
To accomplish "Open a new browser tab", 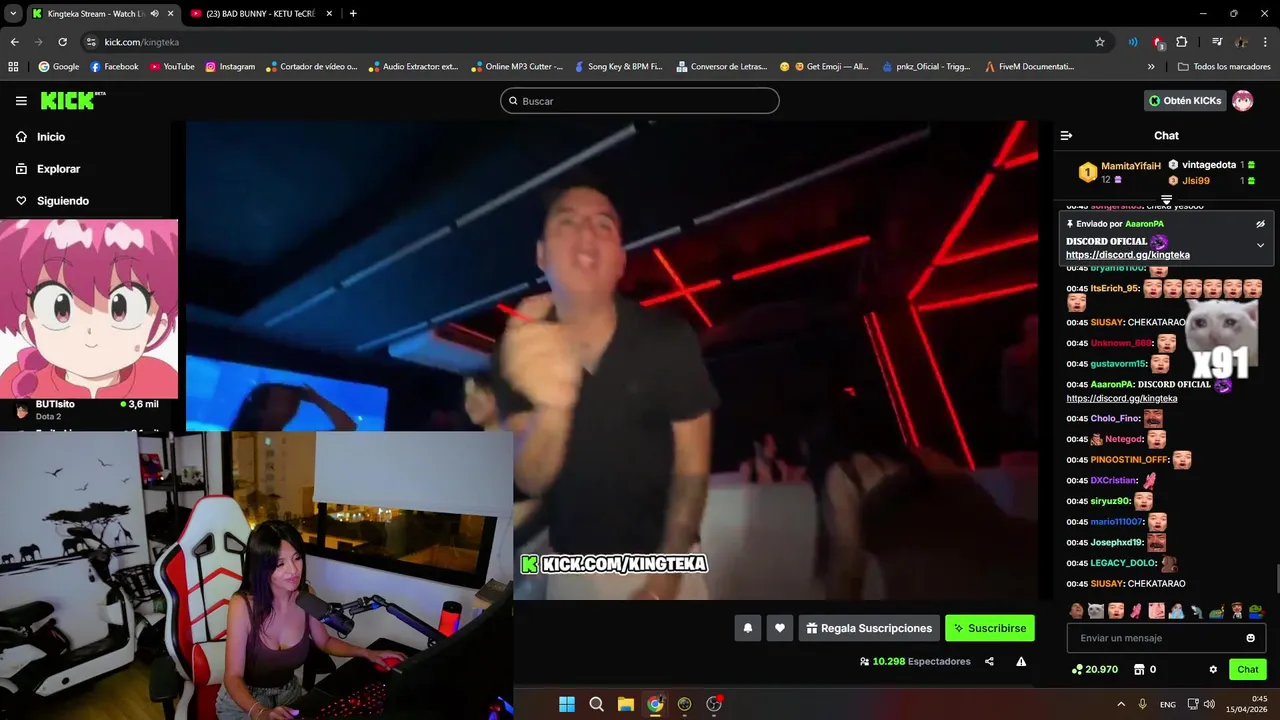I will pyautogui.click(x=353, y=13).
